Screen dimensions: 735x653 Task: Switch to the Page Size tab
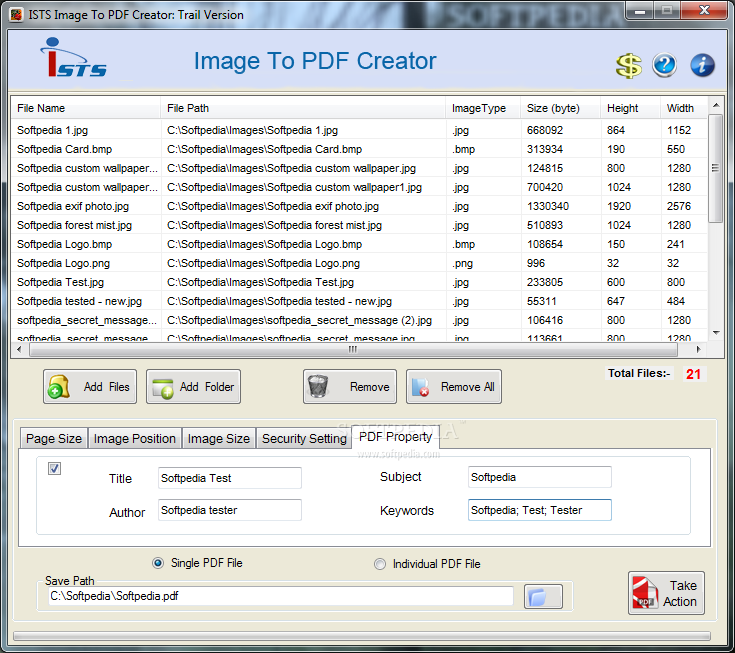(54, 439)
